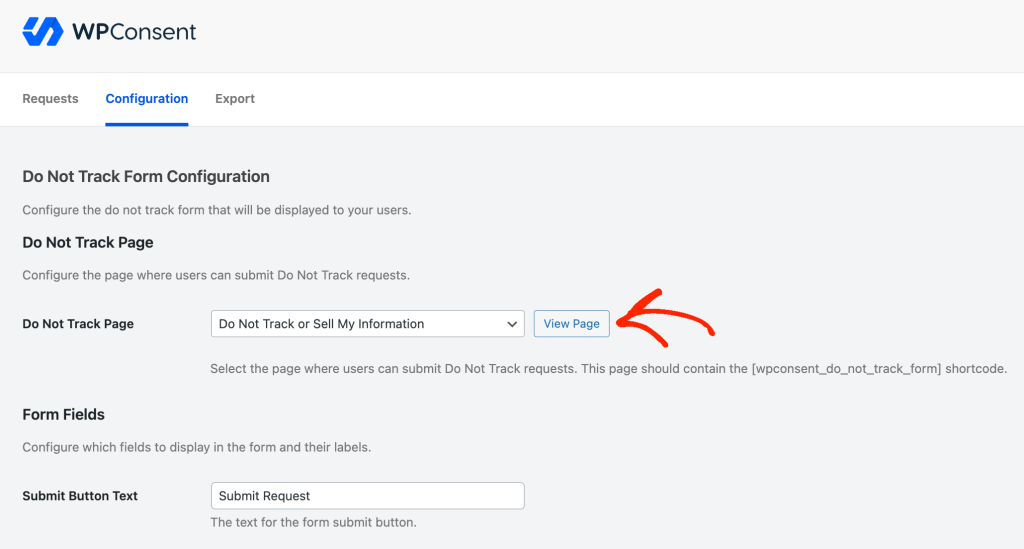The image size is (1024, 549).
Task: Click the Do Not Track Page field label
Action: click(x=78, y=324)
